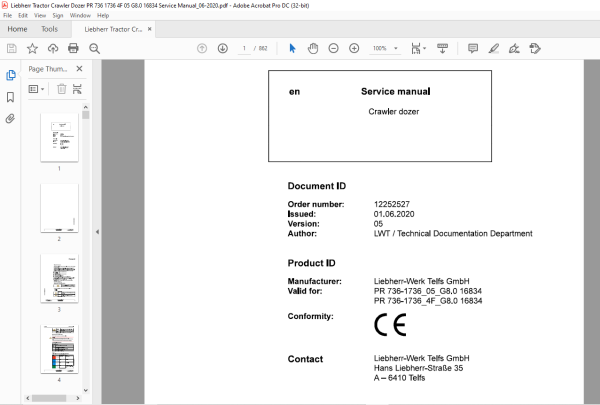Open the Sign document tool
The width and height of the screenshot is (600, 405).
[x=514, y=48]
